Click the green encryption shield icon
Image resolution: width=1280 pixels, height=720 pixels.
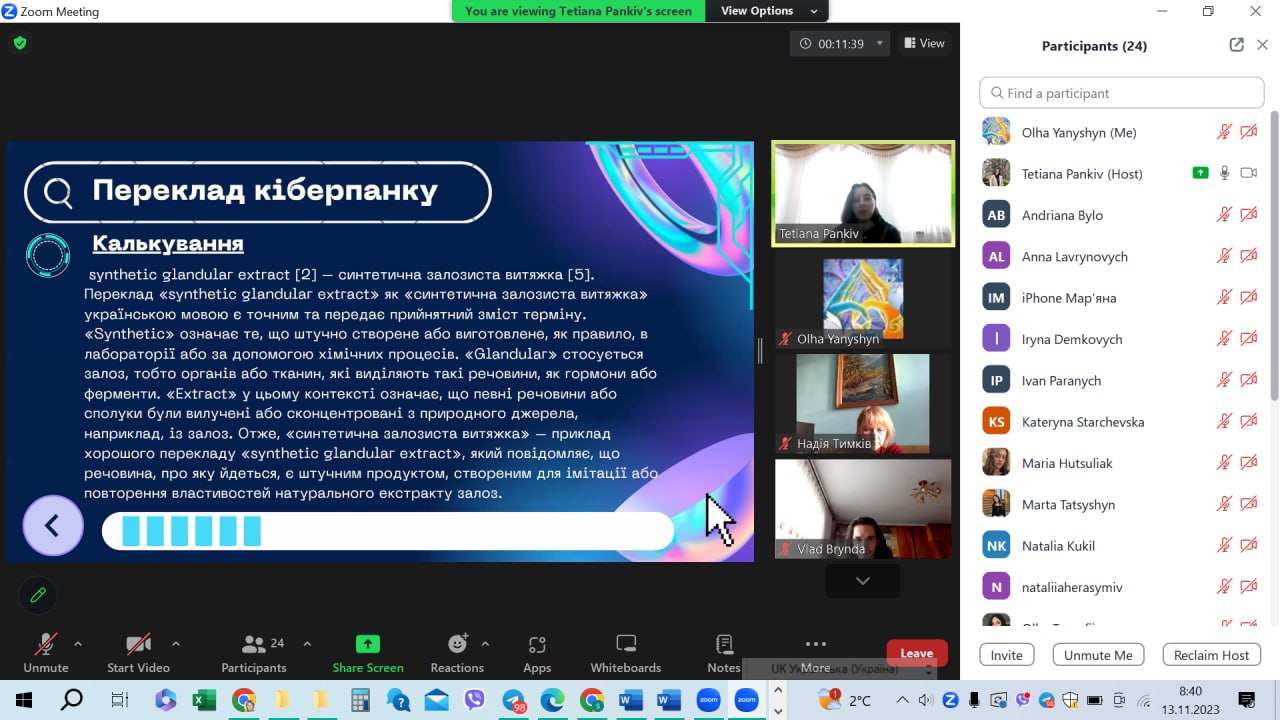(x=19, y=43)
